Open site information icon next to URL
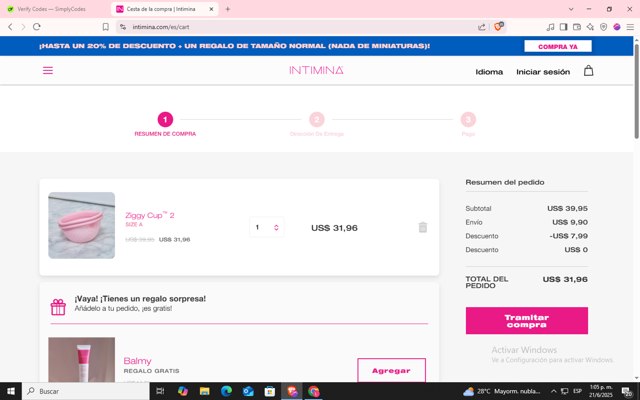Image resolution: width=640 pixels, height=400 pixels. tap(123, 27)
